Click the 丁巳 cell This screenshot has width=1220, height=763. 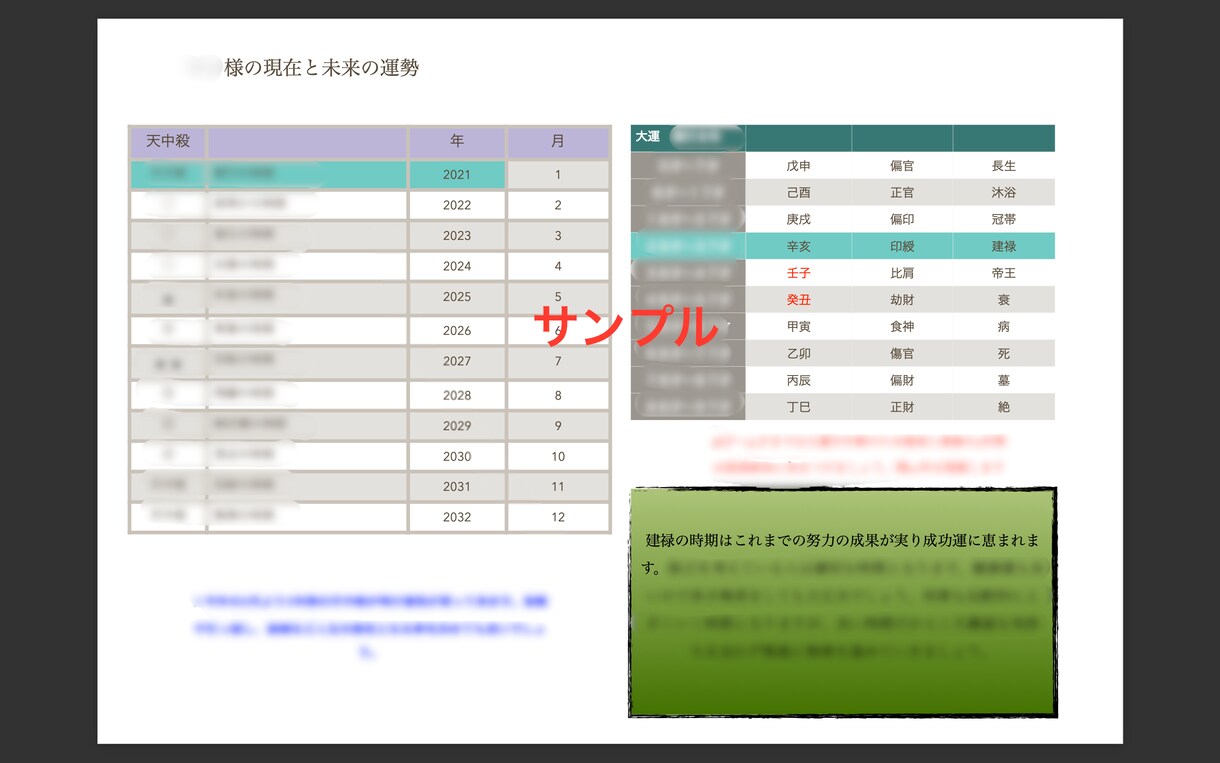(799, 407)
